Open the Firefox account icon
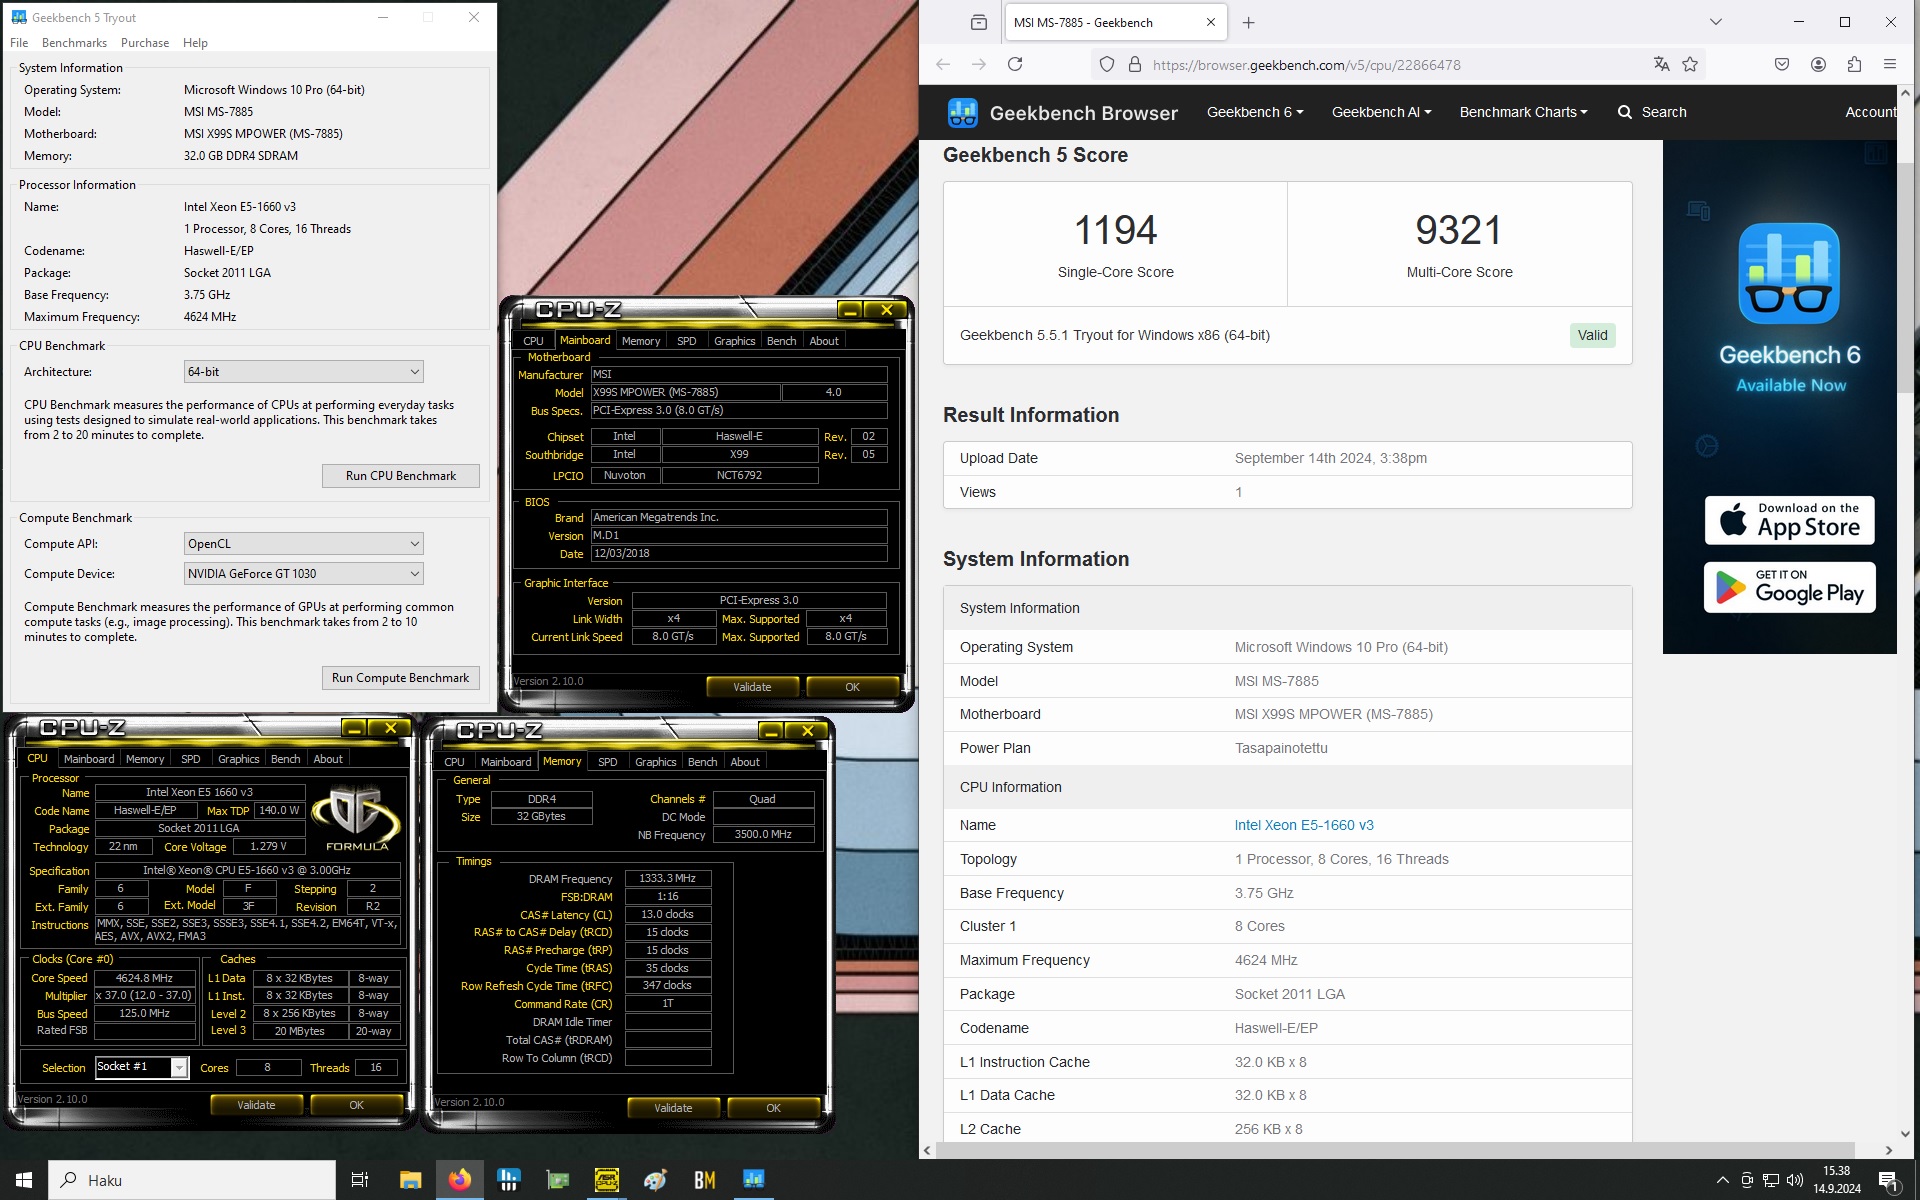This screenshot has height=1200, width=1920. pyautogui.click(x=1818, y=64)
